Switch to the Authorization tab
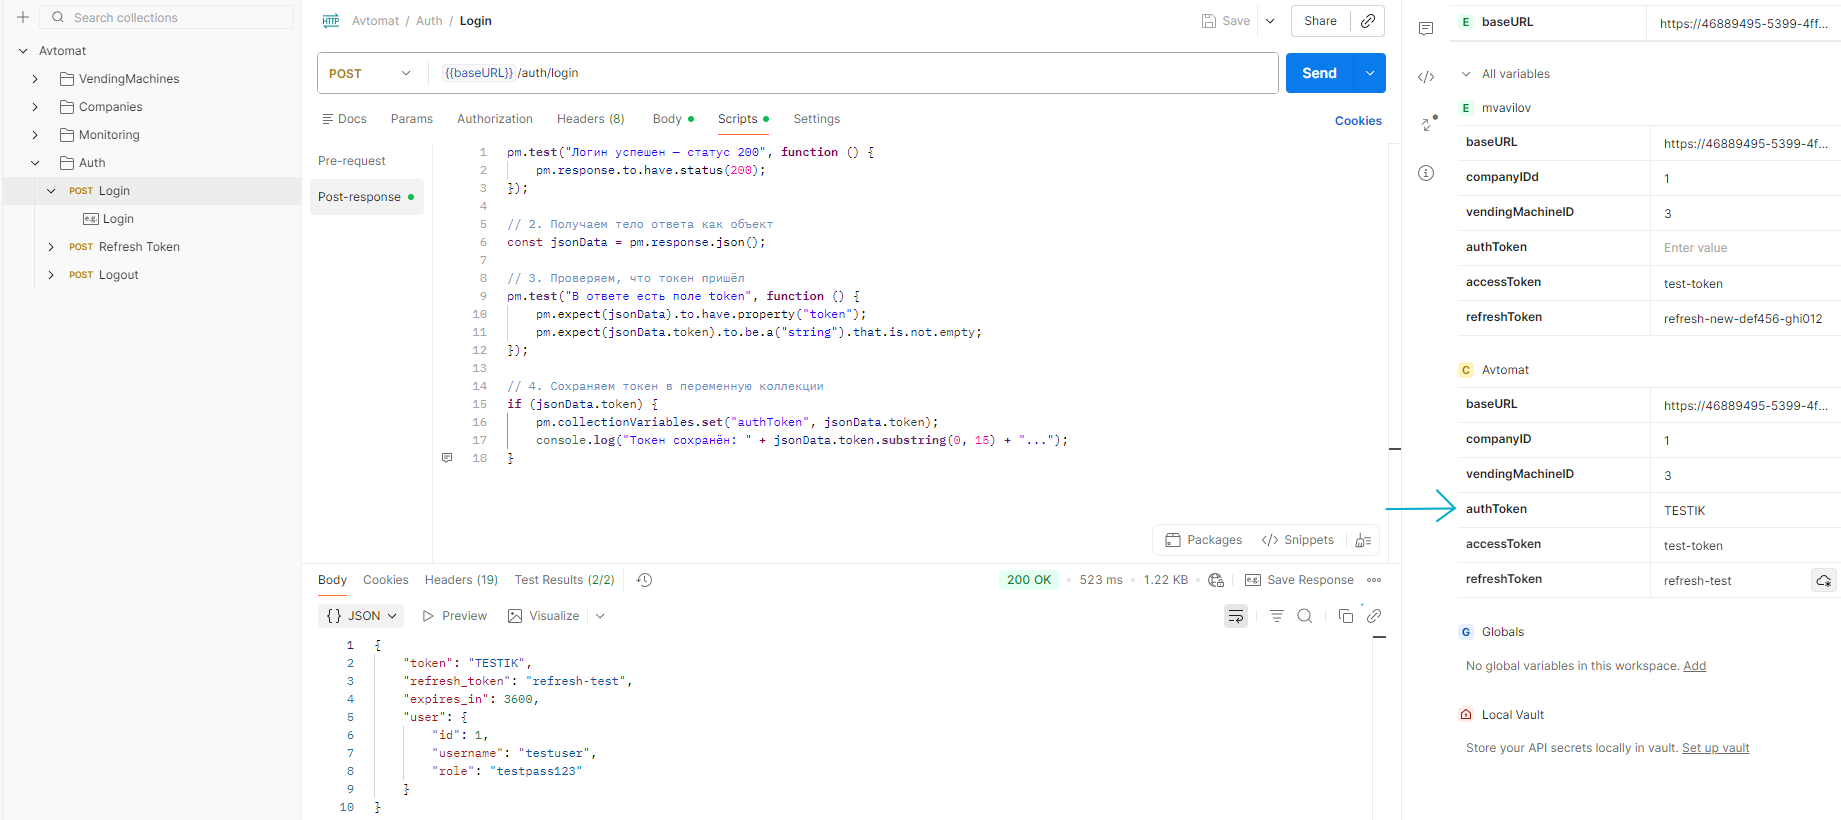The width and height of the screenshot is (1841, 820). pos(494,119)
